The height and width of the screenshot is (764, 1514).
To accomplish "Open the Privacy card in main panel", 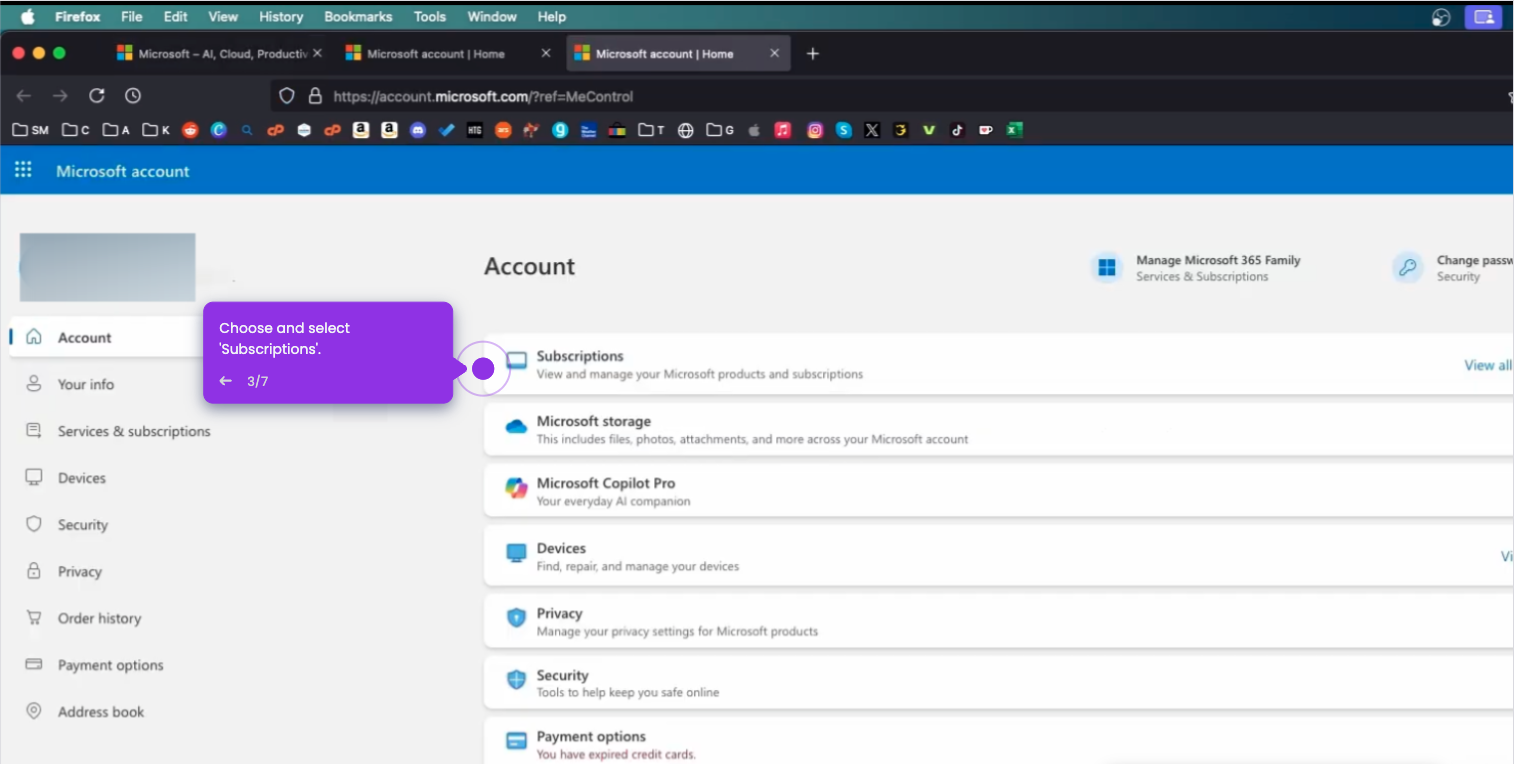I will (998, 621).
